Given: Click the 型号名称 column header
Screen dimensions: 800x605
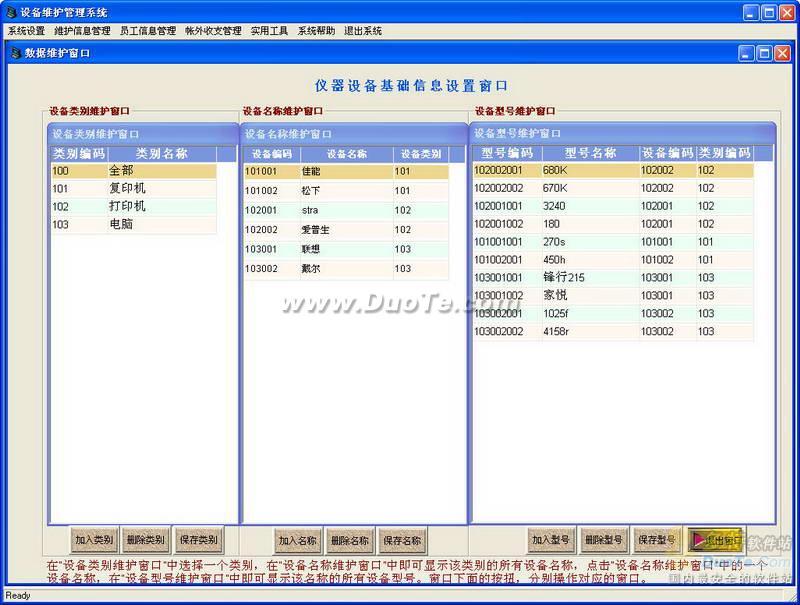Looking at the screenshot, I should (591, 153).
